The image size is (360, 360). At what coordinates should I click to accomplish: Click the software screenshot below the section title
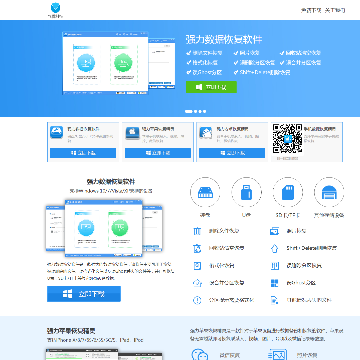point(104,228)
